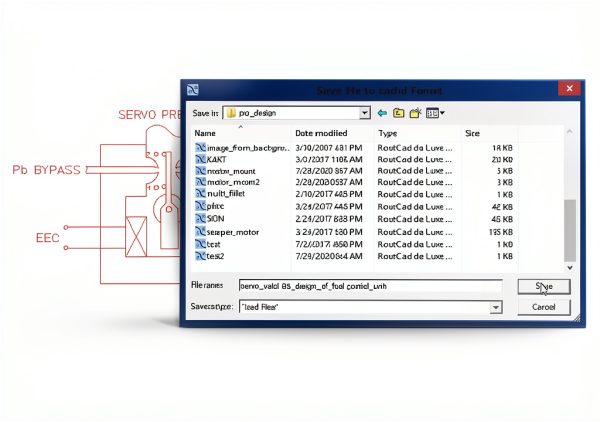600x422 pixels.
Task: Click the motor_mount file icon
Action: click(x=201, y=171)
